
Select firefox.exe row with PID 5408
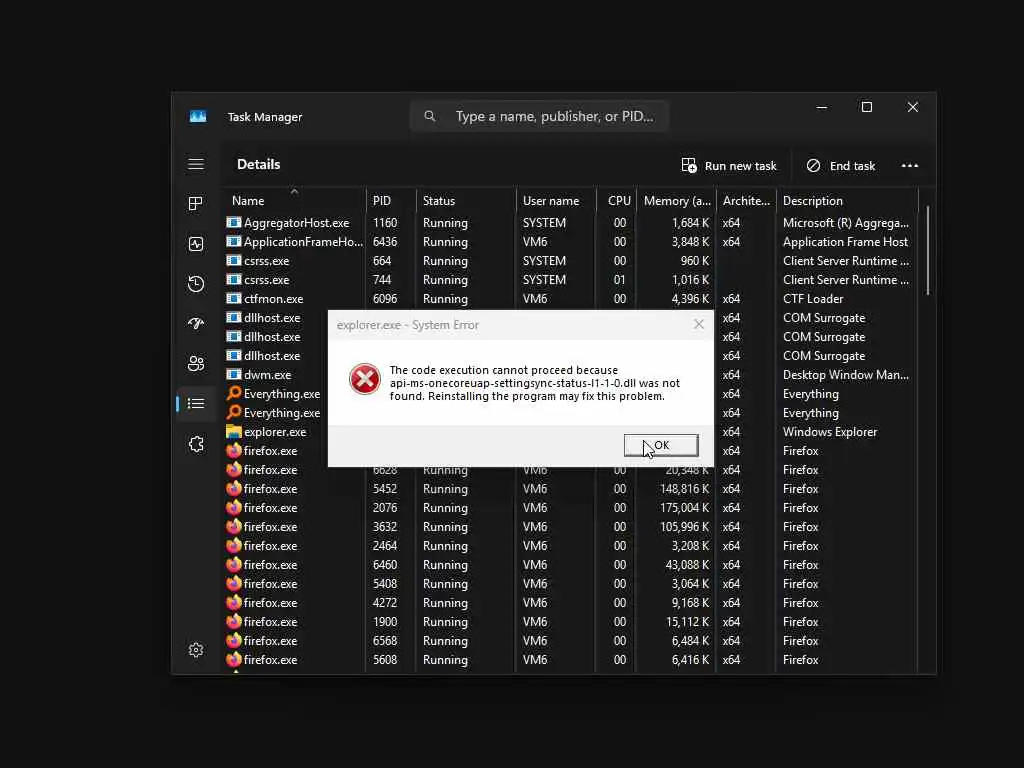pos(571,583)
